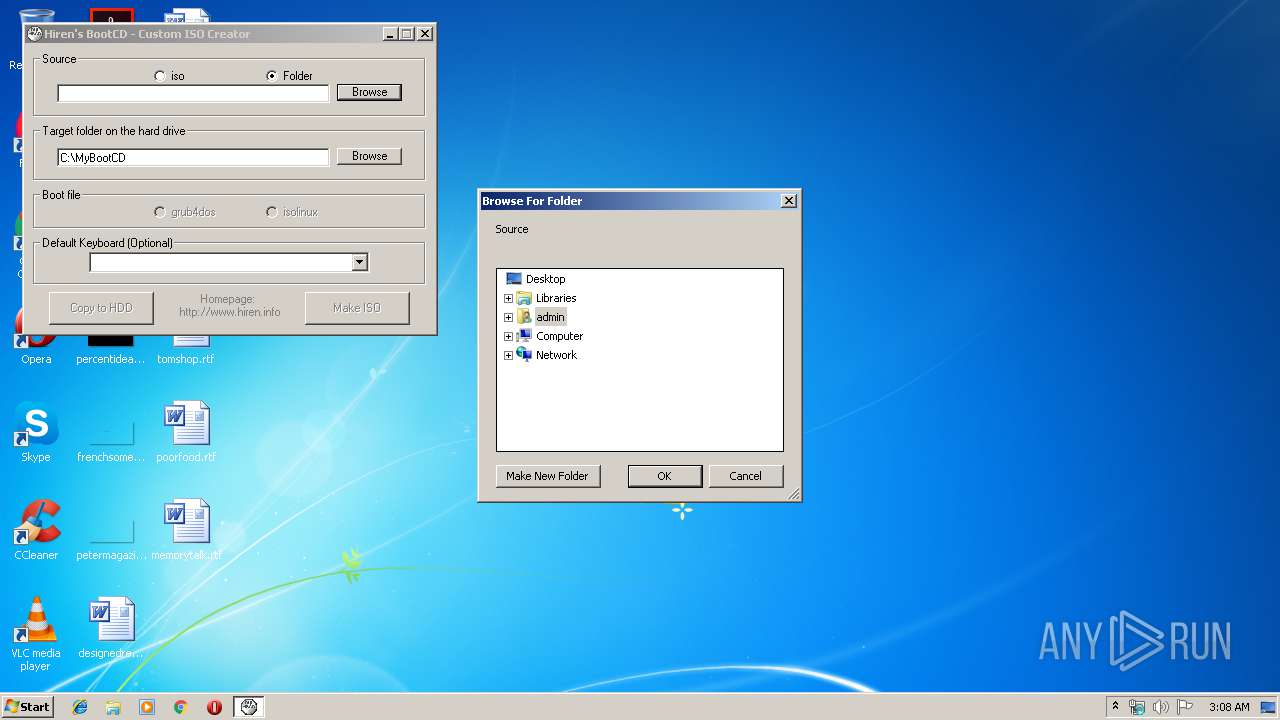Close the Browse For Folder dialog
Image resolution: width=1280 pixels, height=720 pixels.
tap(788, 201)
